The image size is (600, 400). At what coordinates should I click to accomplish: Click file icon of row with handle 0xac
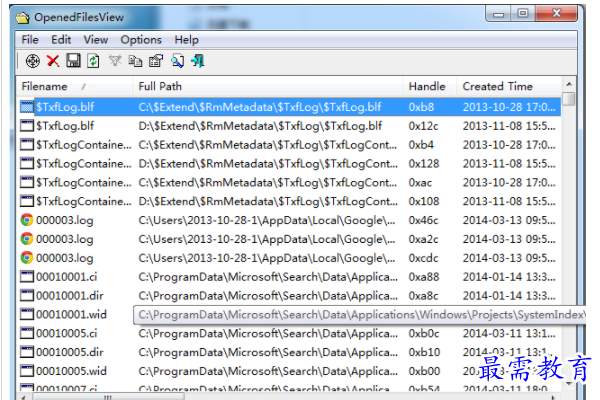coord(27,182)
